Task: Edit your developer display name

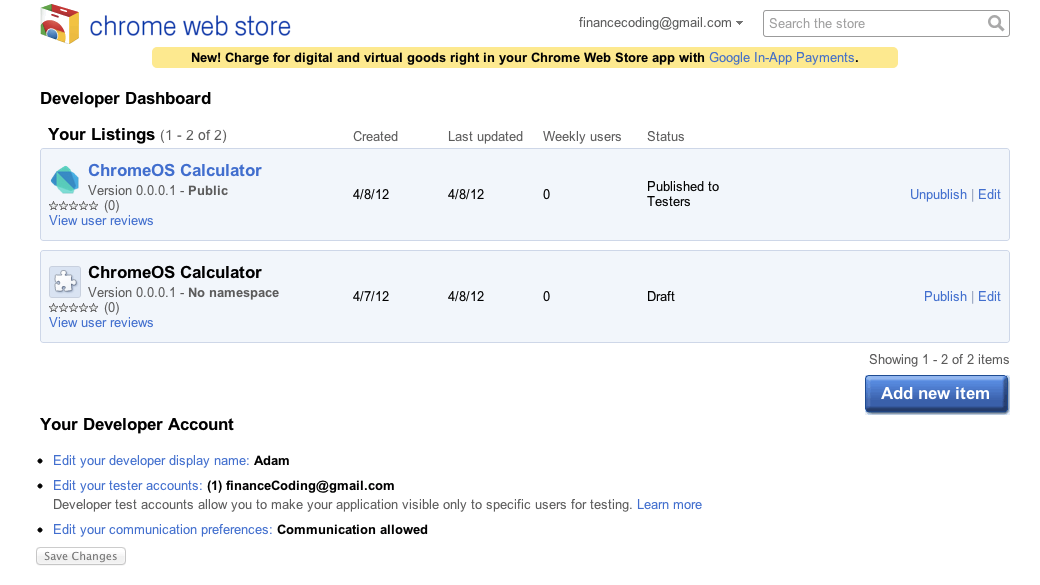Action: [x=151, y=460]
